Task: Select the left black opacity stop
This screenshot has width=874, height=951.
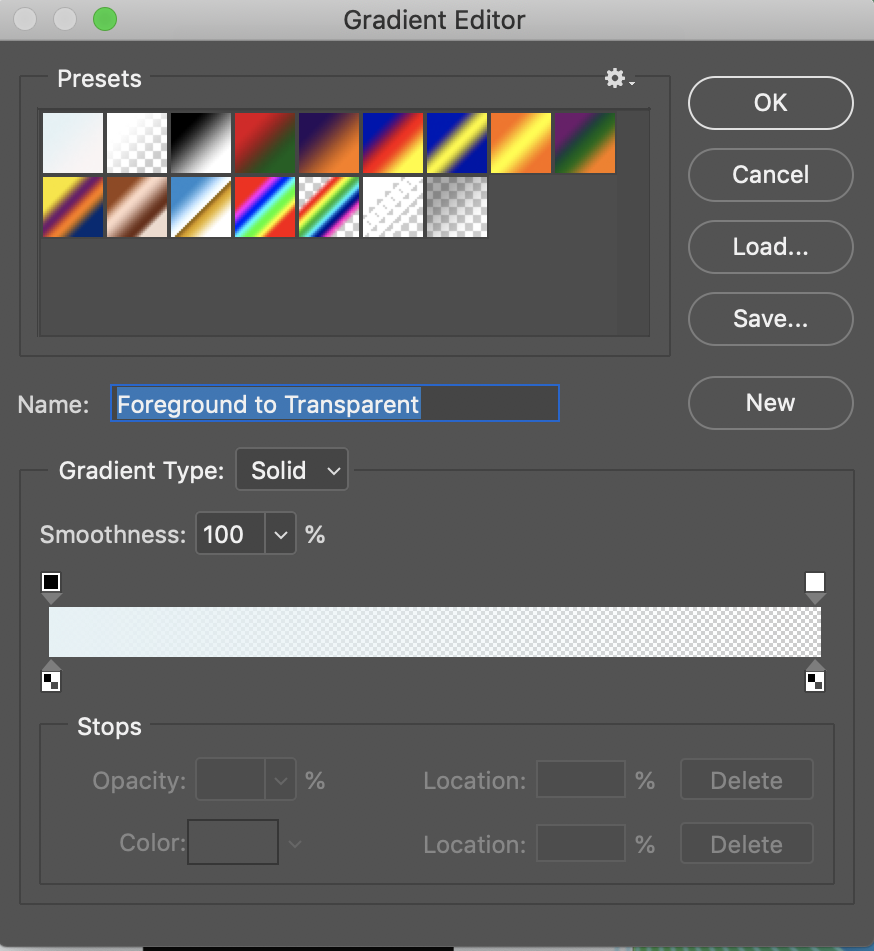Action: pyautogui.click(x=52, y=583)
